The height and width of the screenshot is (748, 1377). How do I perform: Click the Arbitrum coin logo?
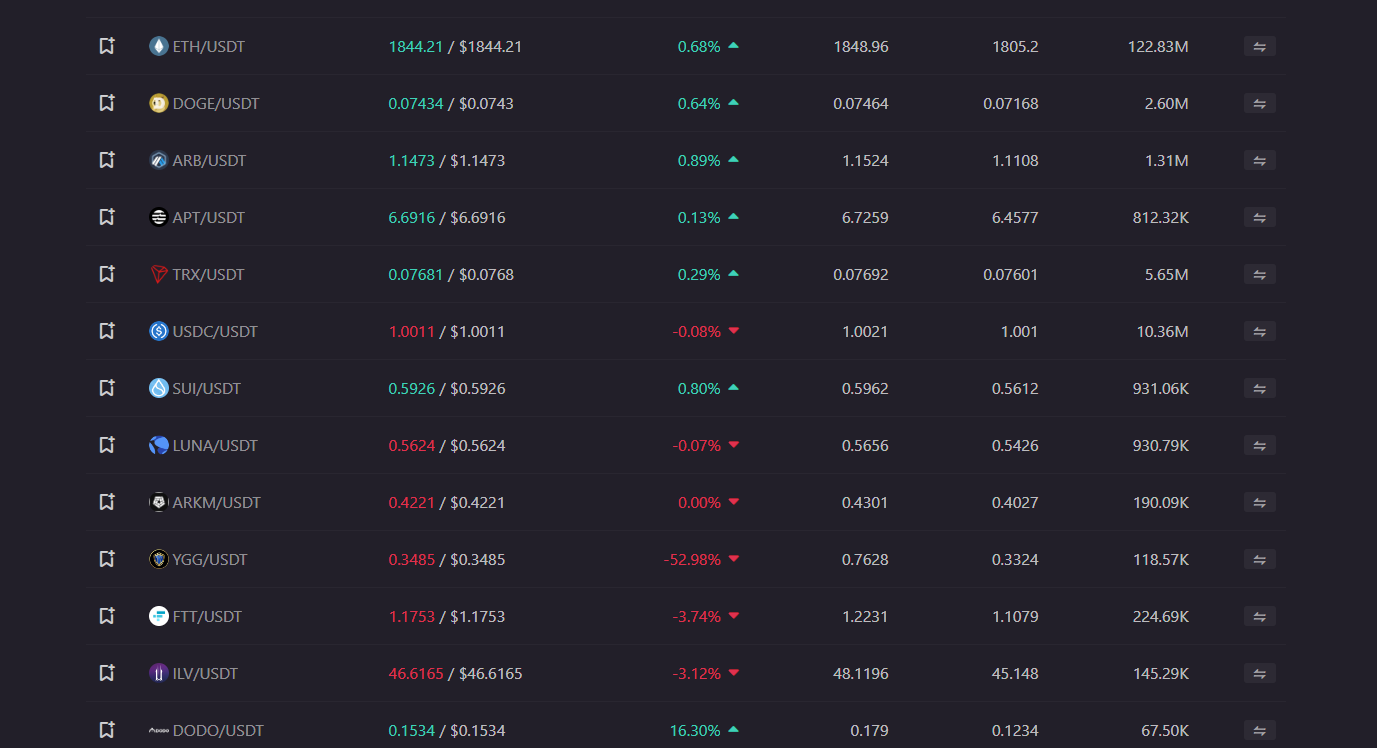(158, 160)
